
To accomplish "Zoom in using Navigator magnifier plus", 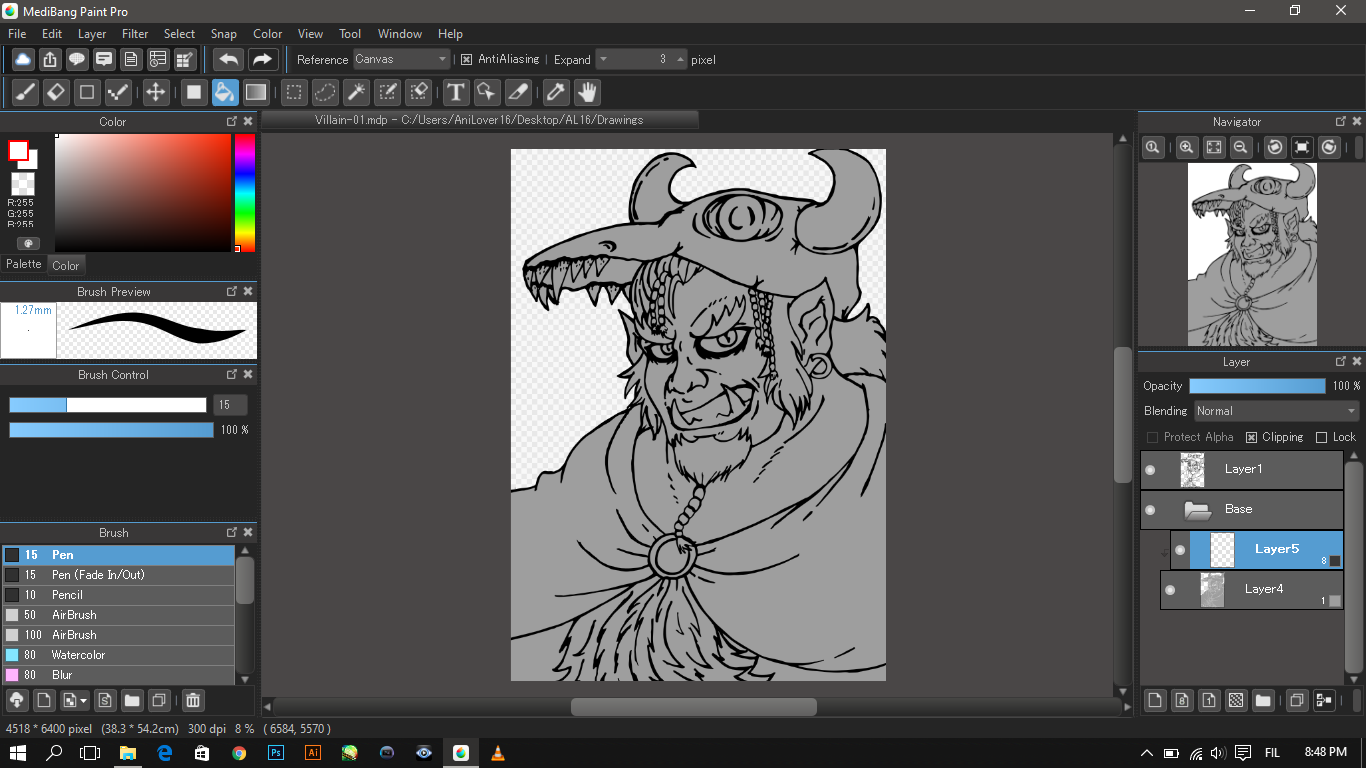I will pyautogui.click(x=1186, y=147).
